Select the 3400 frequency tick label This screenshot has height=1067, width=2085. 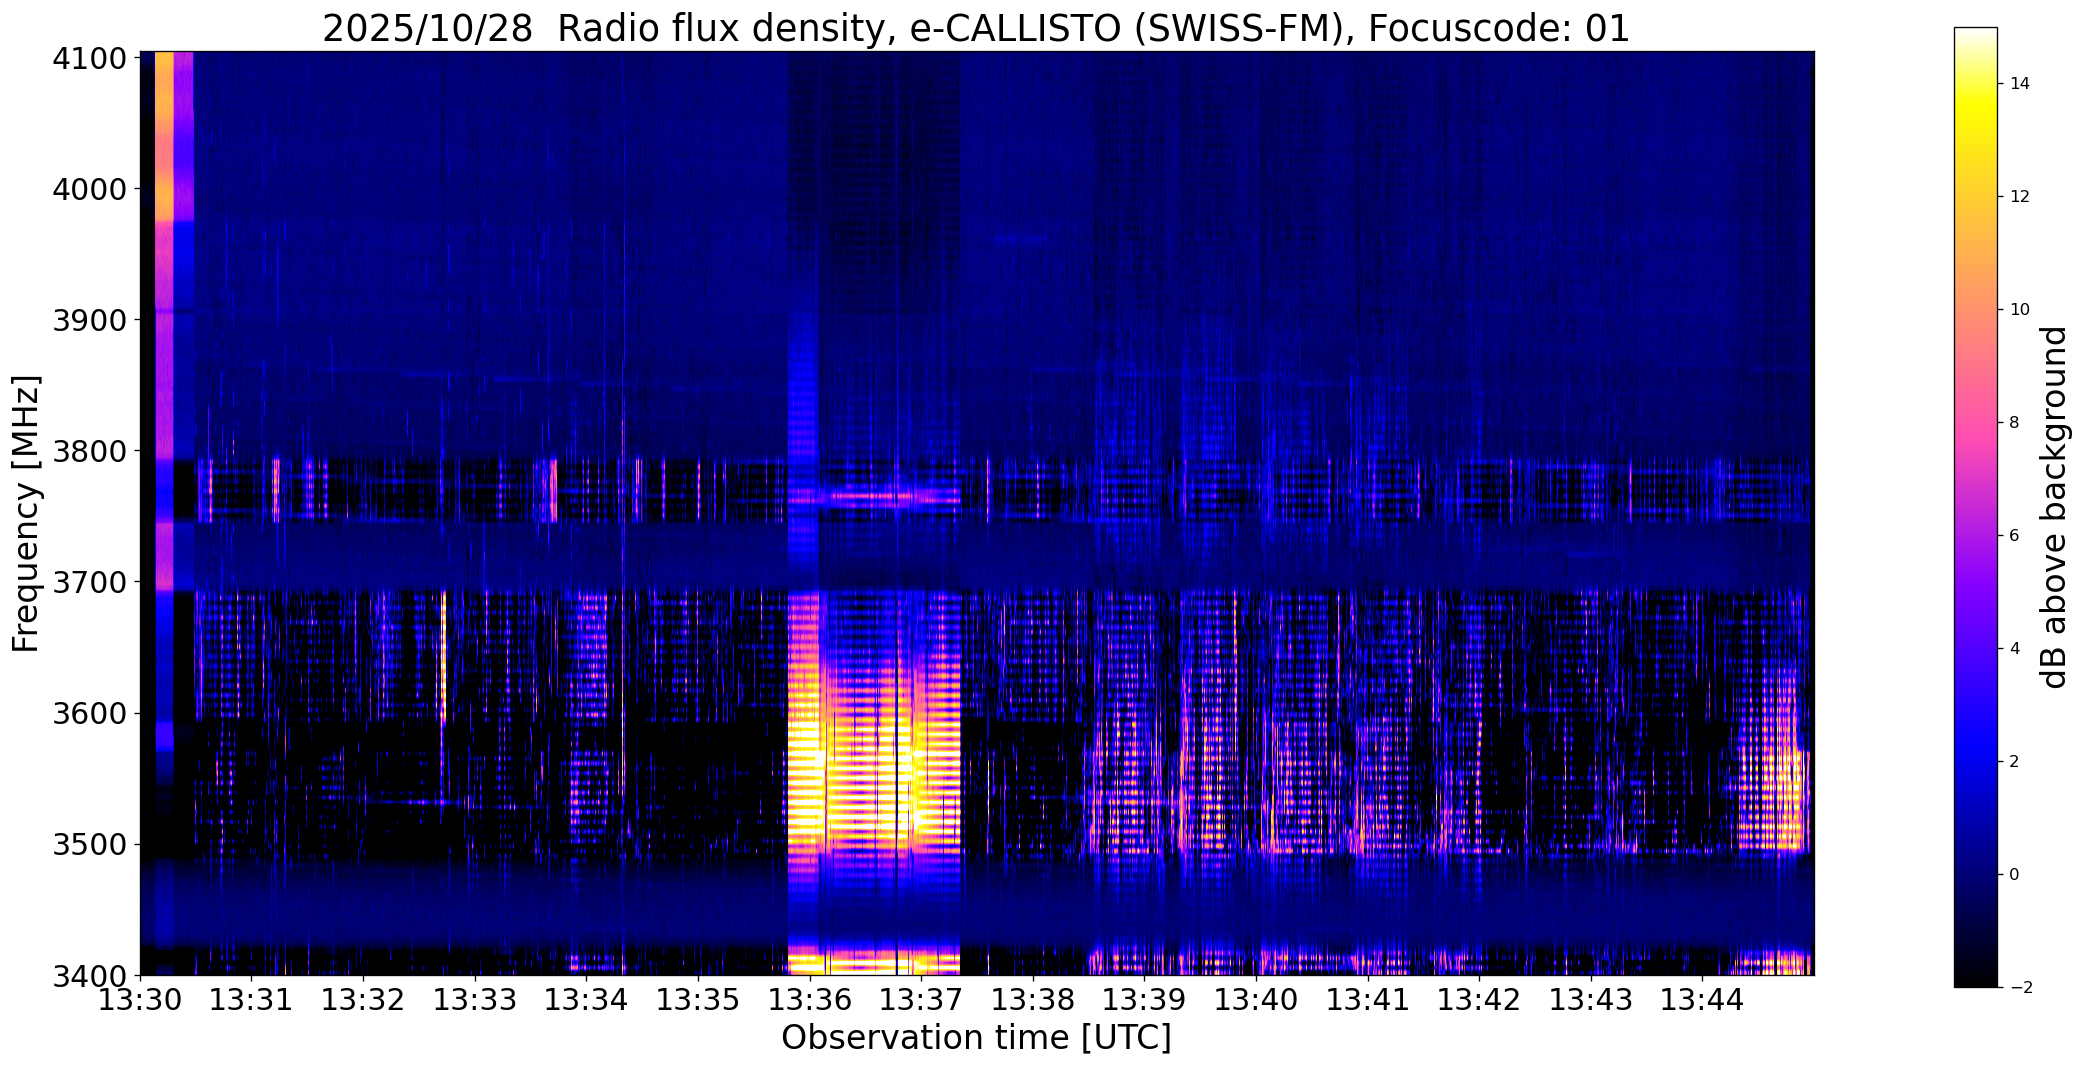click(x=89, y=976)
